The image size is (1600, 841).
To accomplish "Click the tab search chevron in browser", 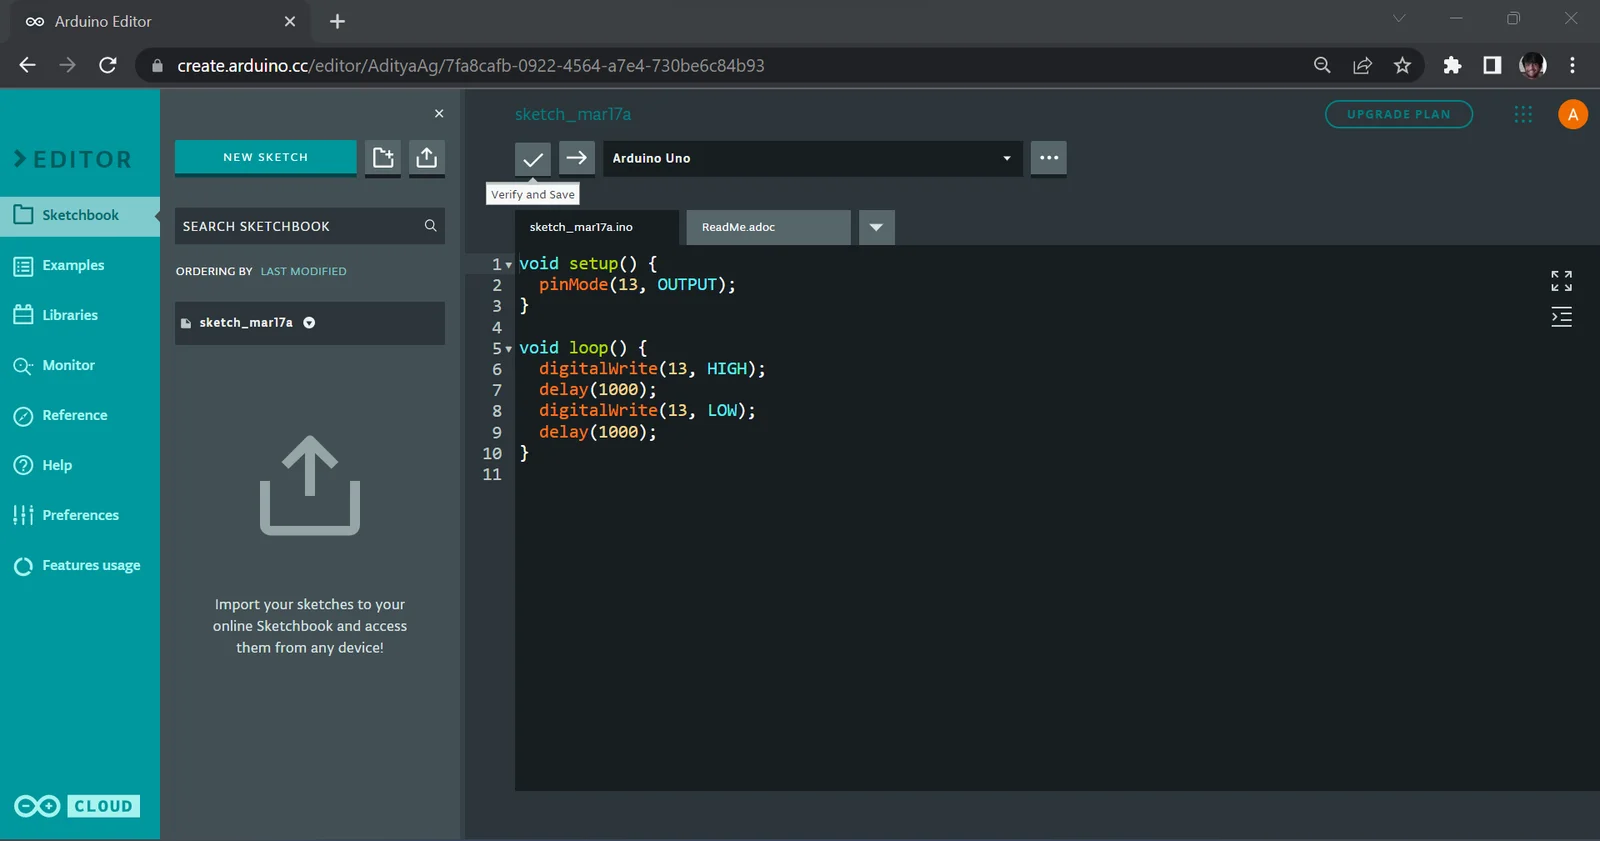I will pyautogui.click(x=1399, y=18).
